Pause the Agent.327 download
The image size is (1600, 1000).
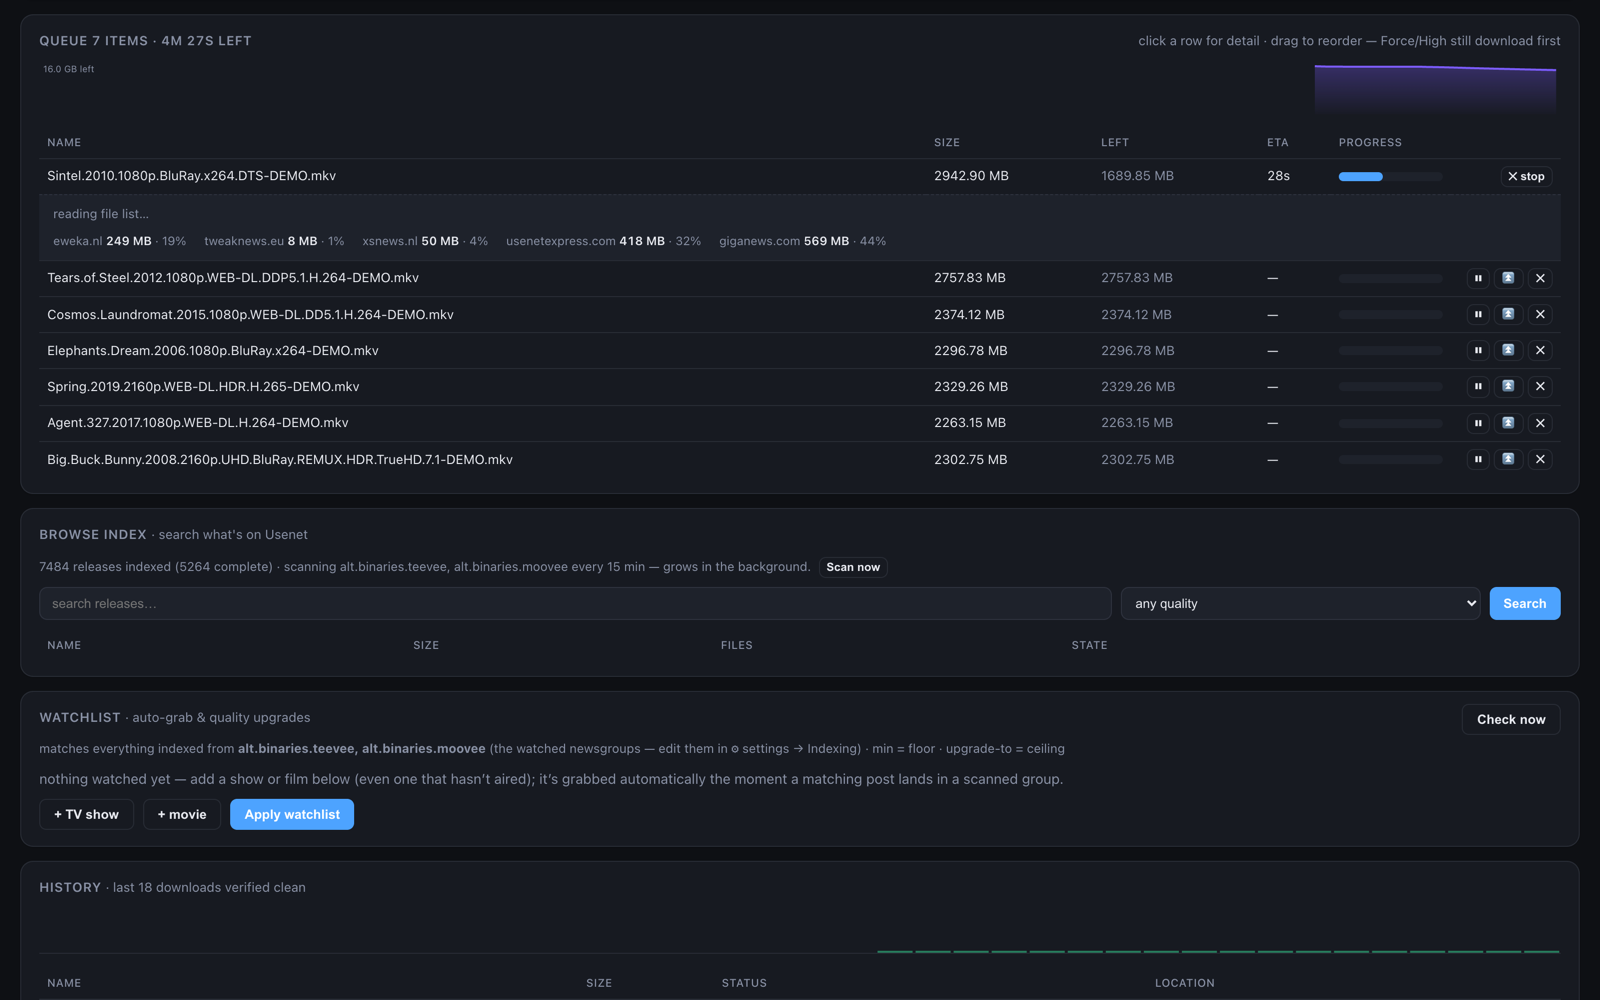pyautogui.click(x=1478, y=423)
